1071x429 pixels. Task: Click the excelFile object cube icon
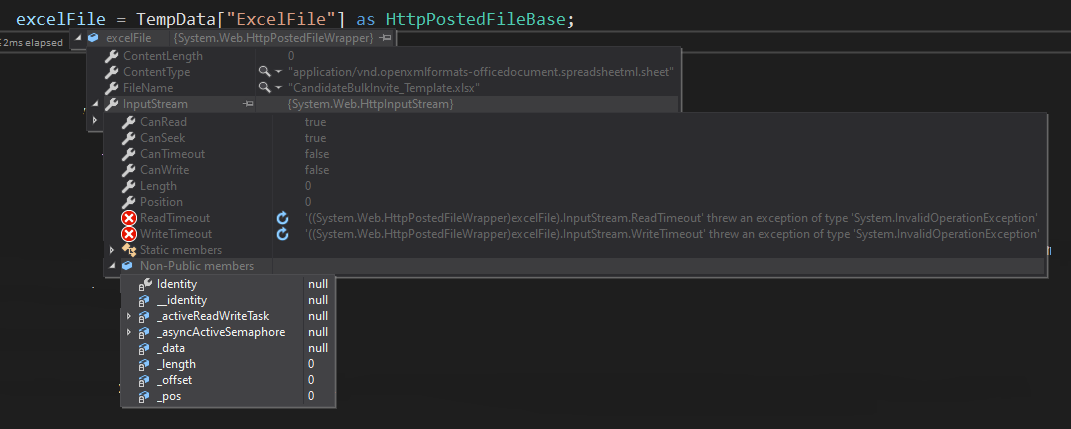[93, 38]
